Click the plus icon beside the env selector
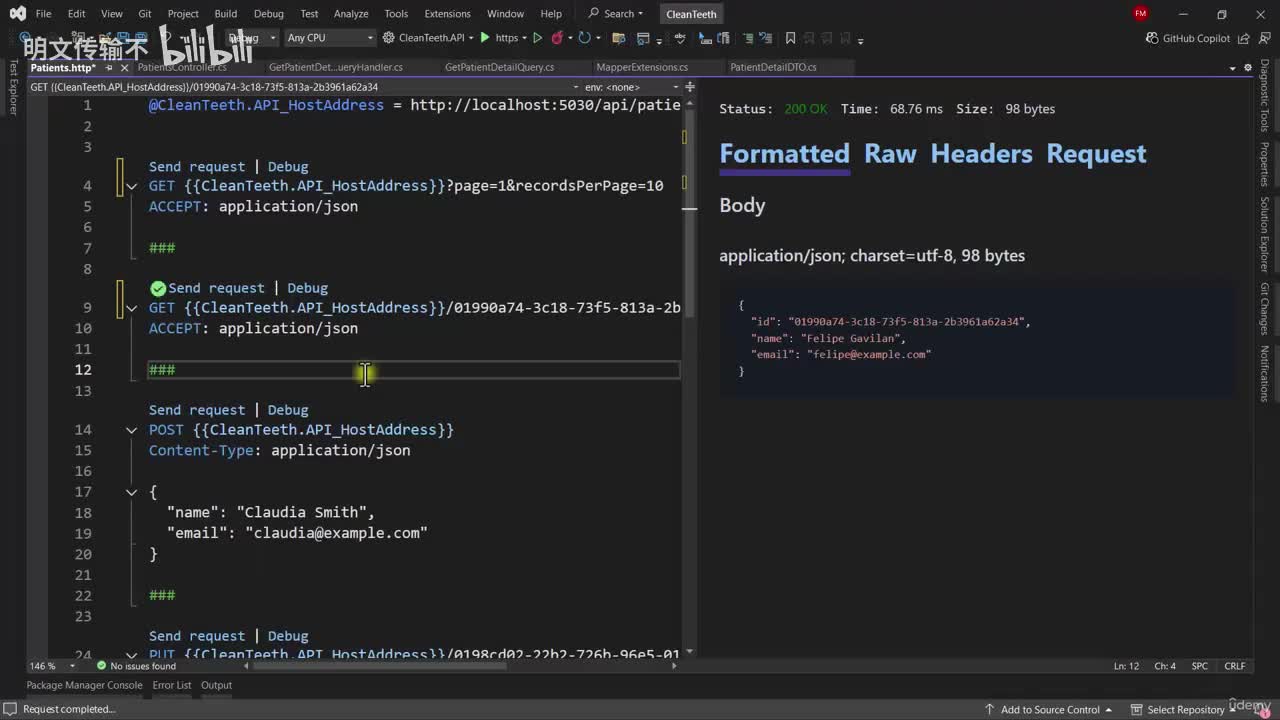Screen dimensions: 1280x720 689,87
